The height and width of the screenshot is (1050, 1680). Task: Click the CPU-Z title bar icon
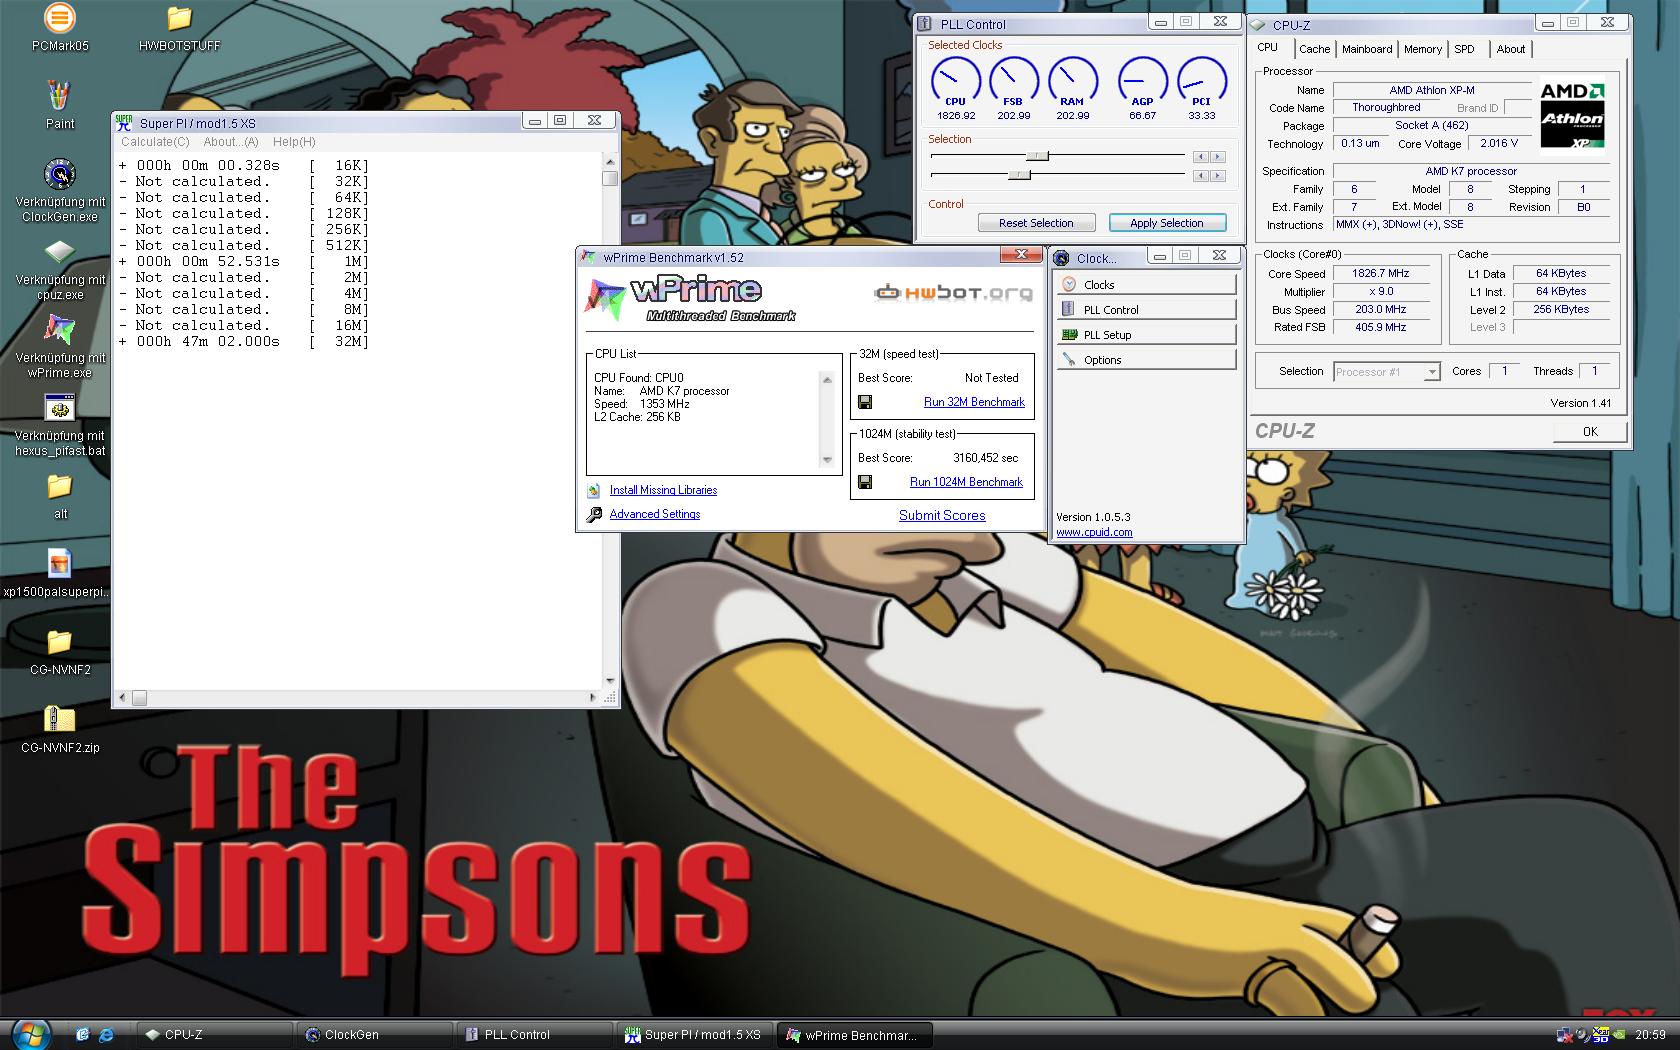point(1258,25)
